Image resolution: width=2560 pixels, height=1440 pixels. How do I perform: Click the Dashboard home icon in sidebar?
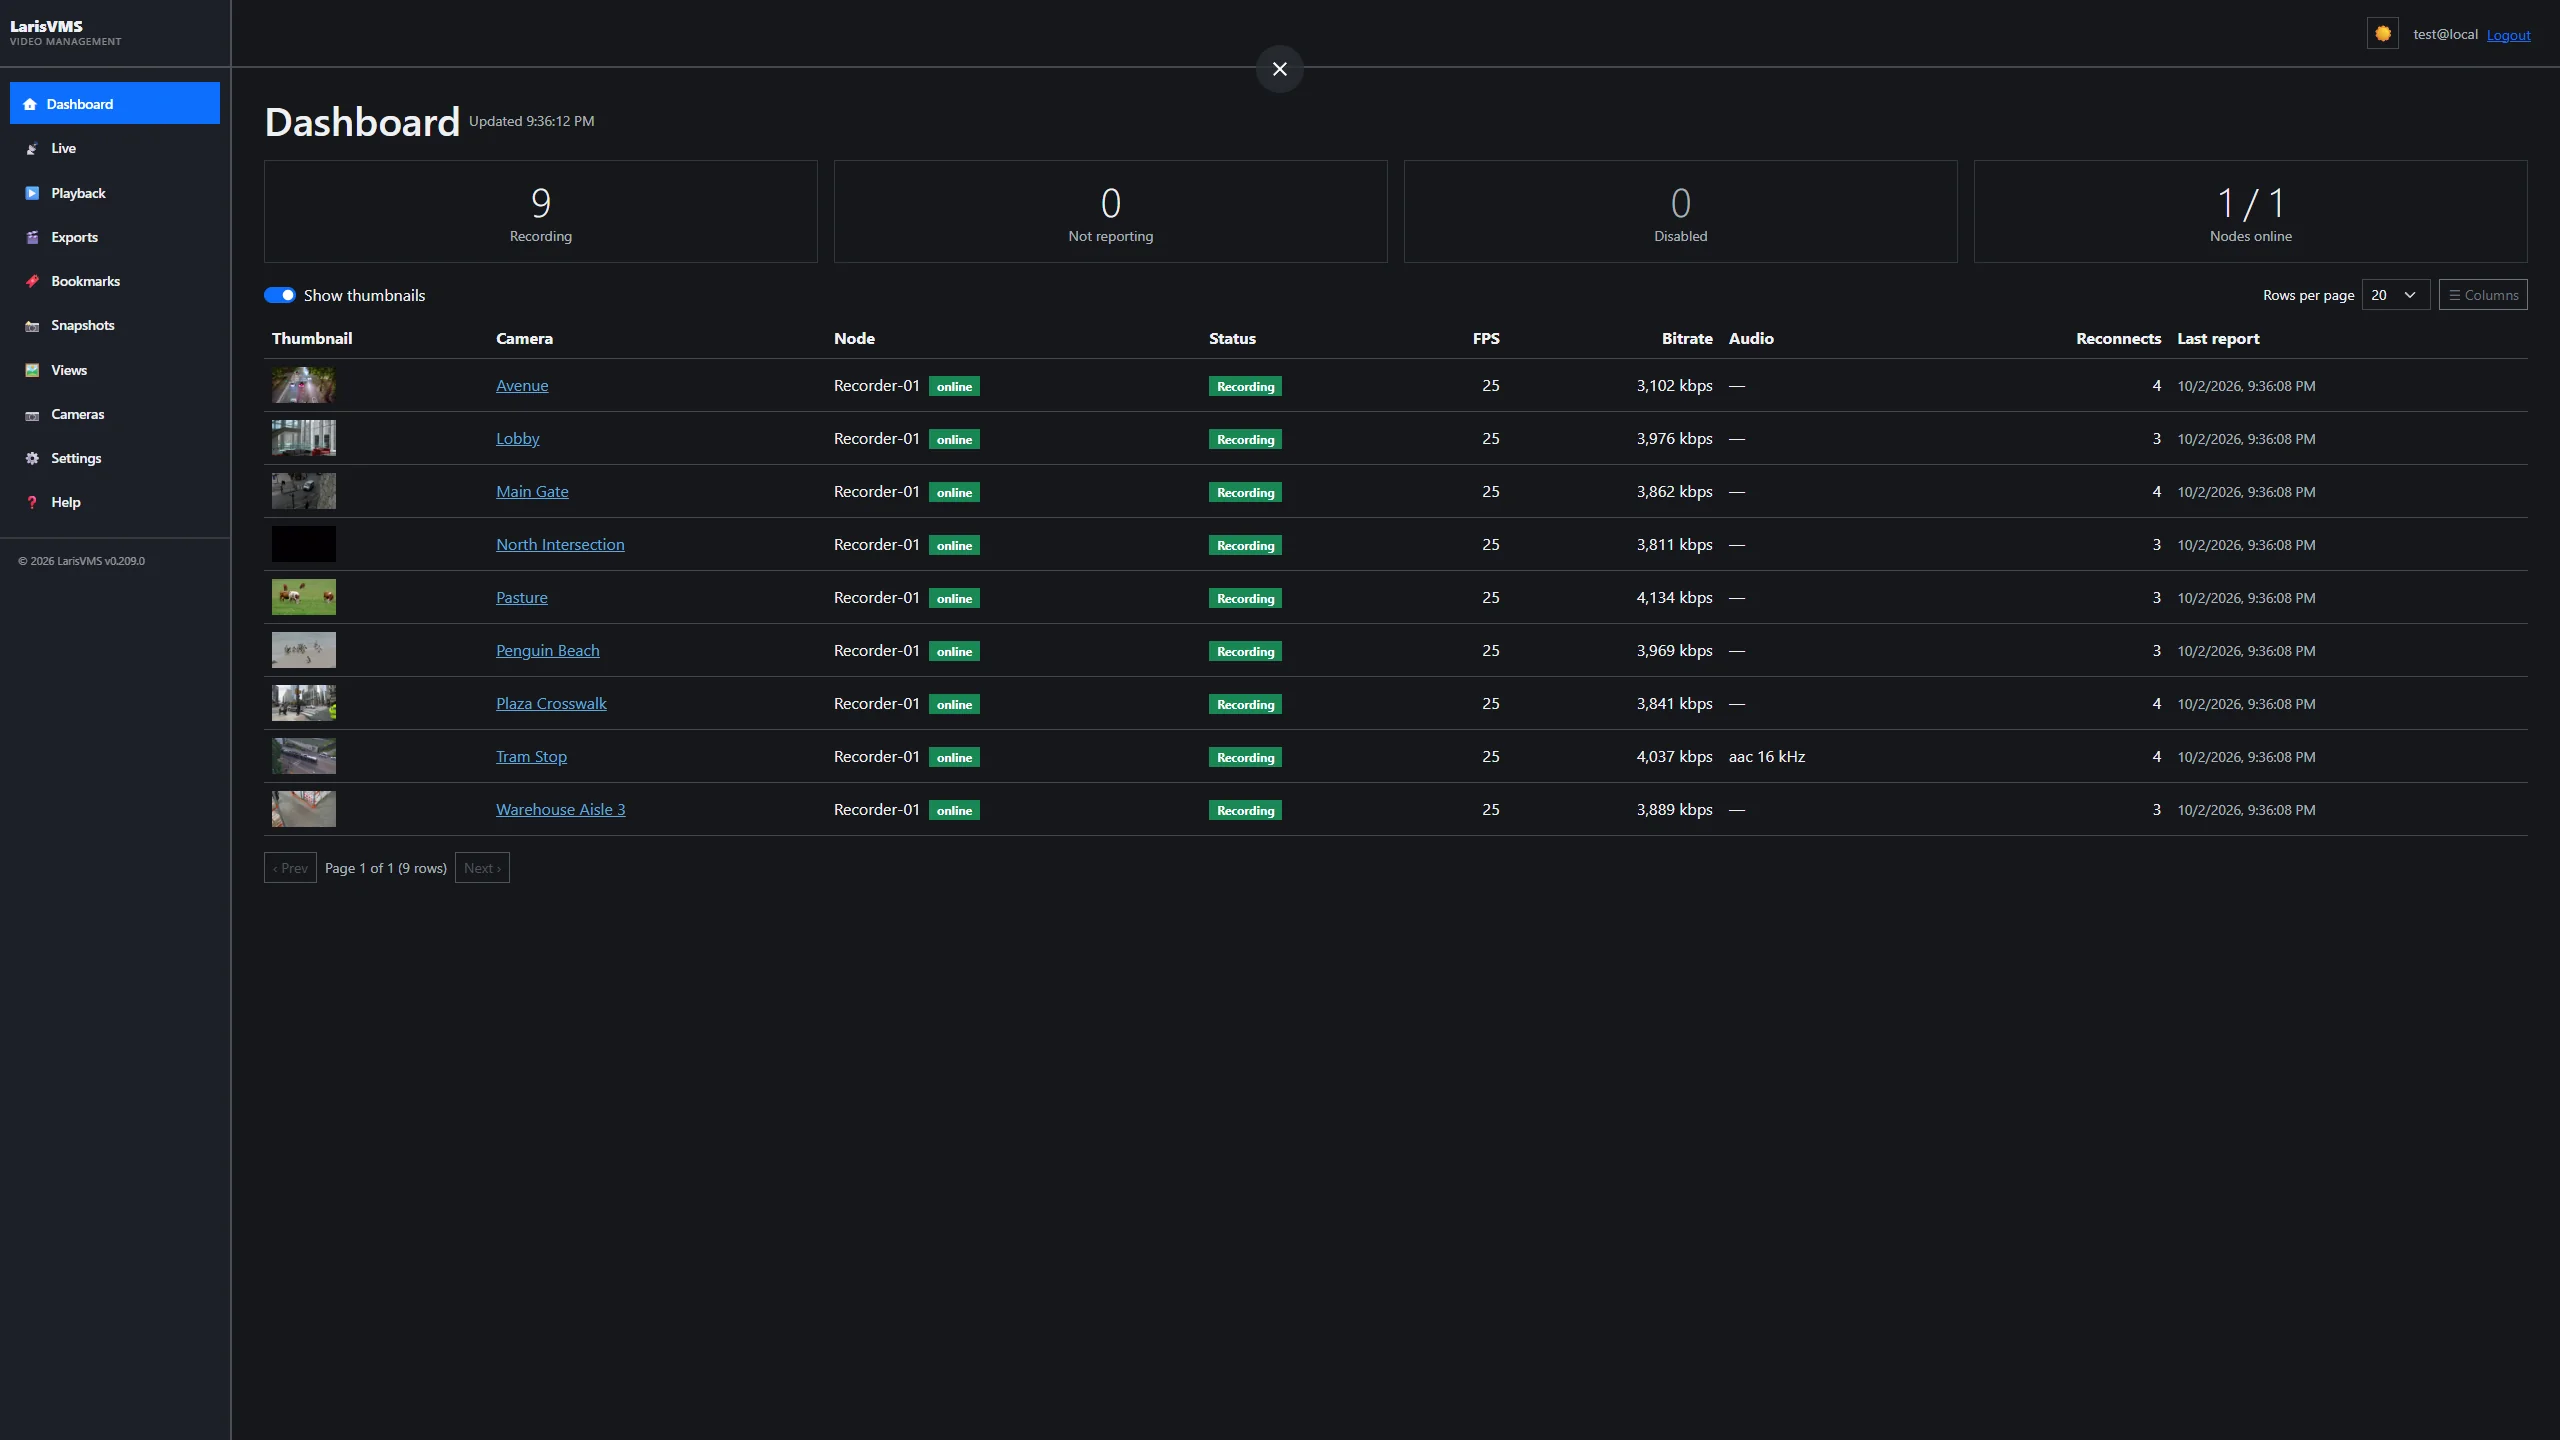(x=30, y=104)
